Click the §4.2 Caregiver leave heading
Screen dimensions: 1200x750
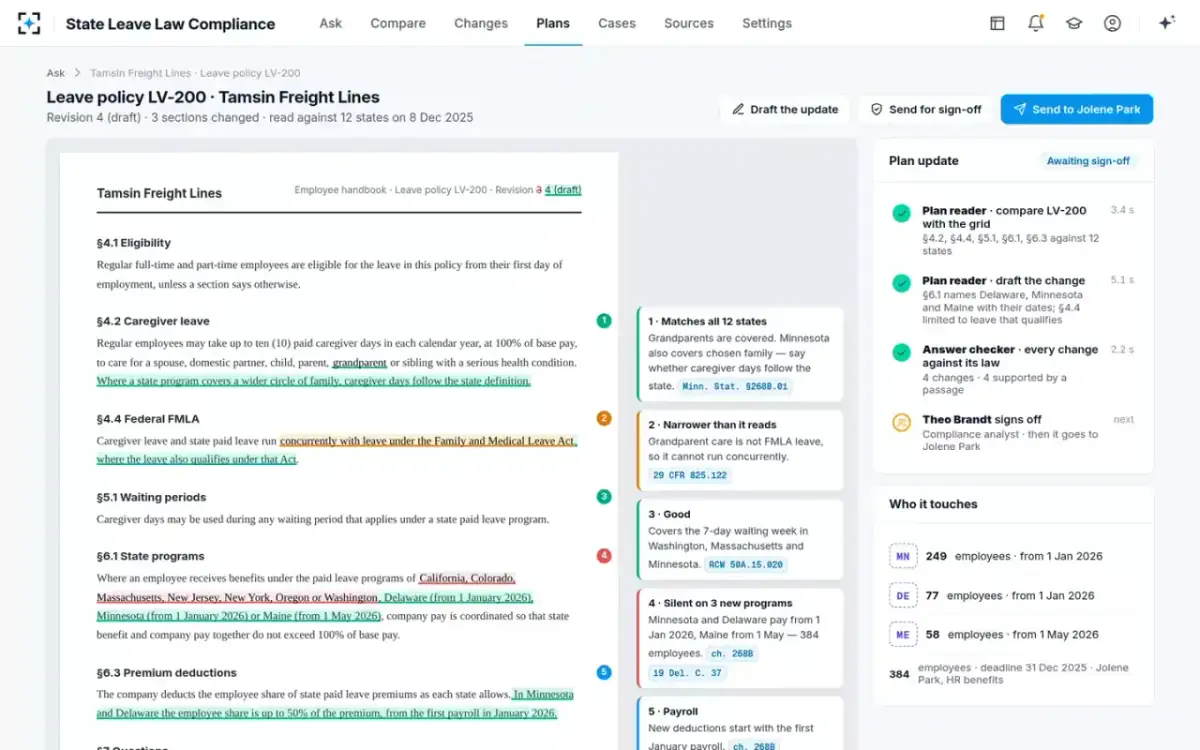[153, 321]
